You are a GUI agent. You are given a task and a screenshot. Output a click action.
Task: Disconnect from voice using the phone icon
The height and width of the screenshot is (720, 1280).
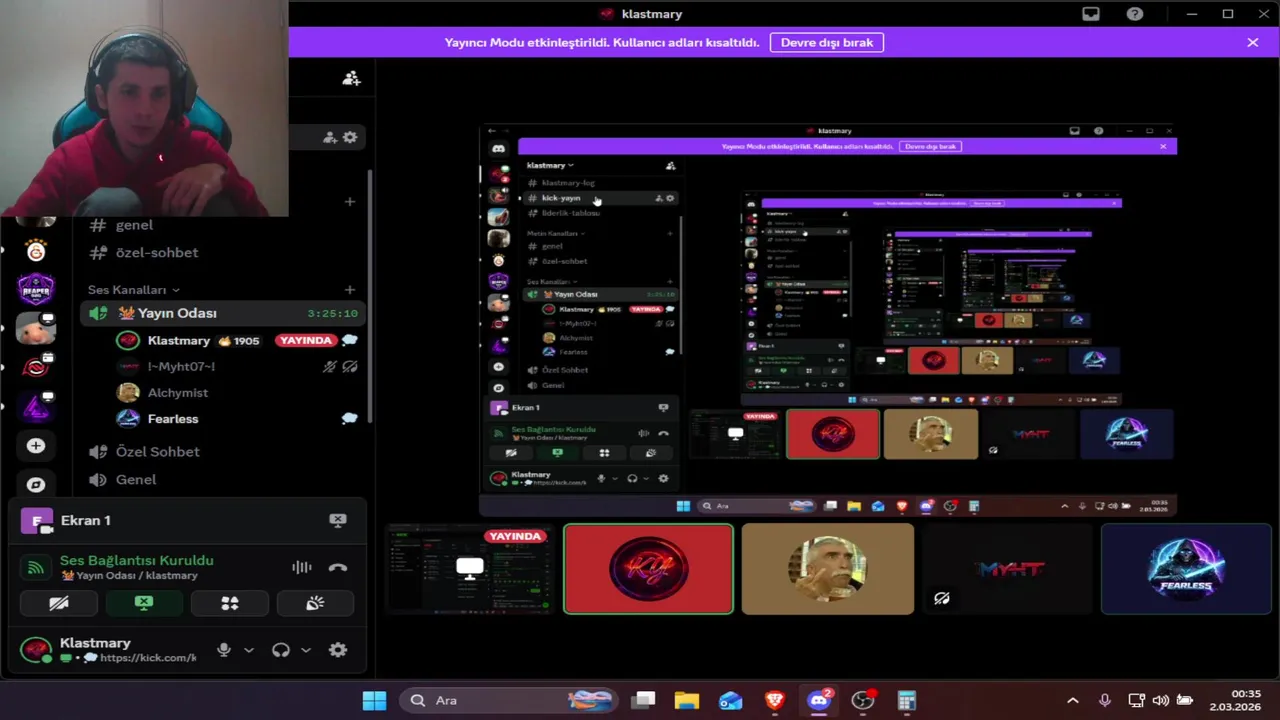338,567
